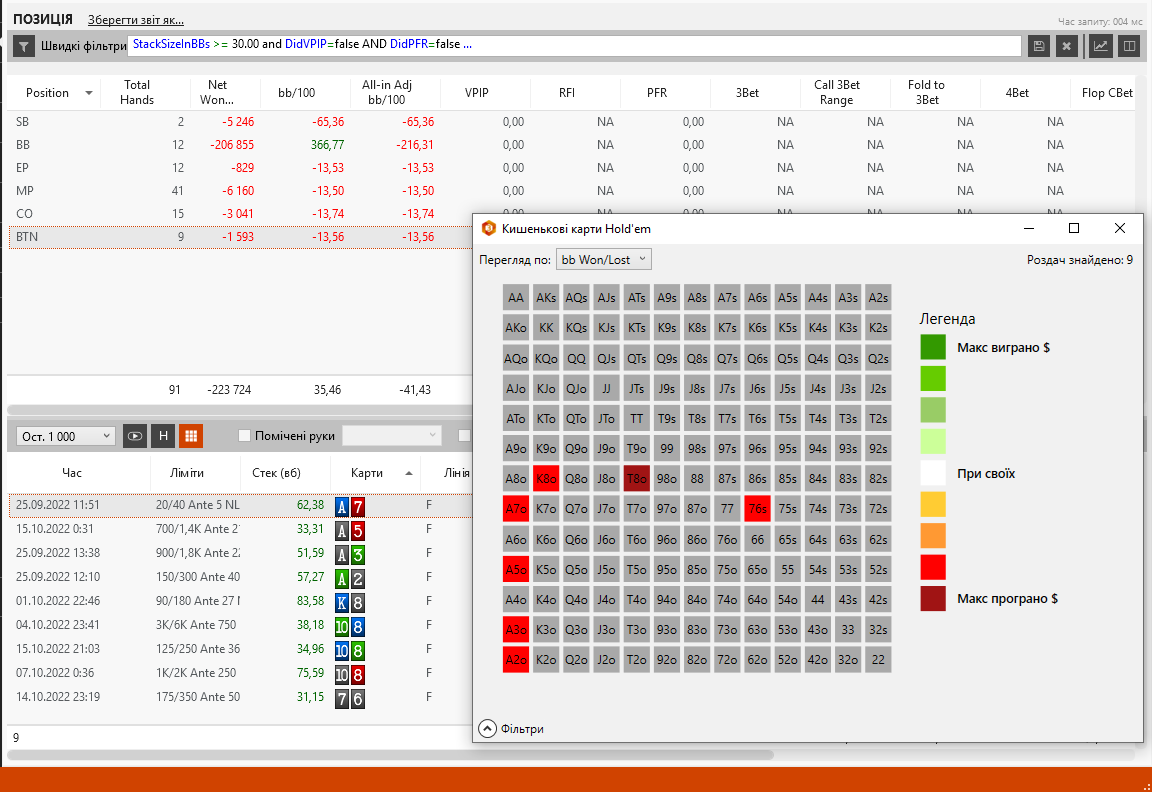Screen dimensions: 1152x792
Task: Click the dark green Макс виграно legend swatch
Action: click(933, 347)
